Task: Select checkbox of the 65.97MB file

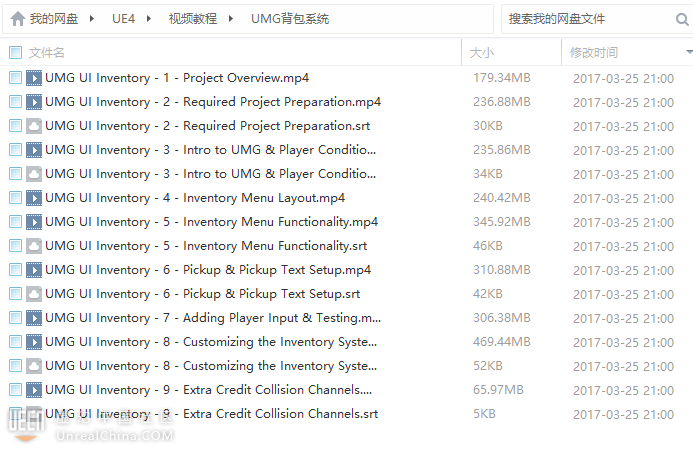Action: point(15,390)
